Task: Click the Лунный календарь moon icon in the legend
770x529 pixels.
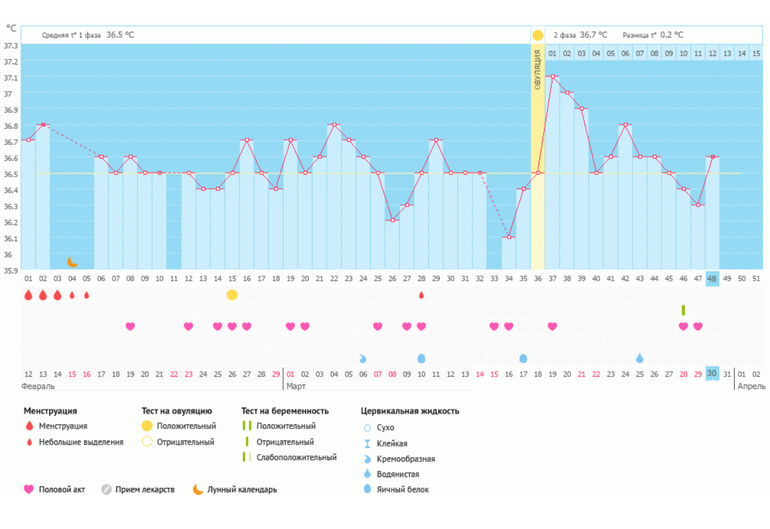Action: 198,489
